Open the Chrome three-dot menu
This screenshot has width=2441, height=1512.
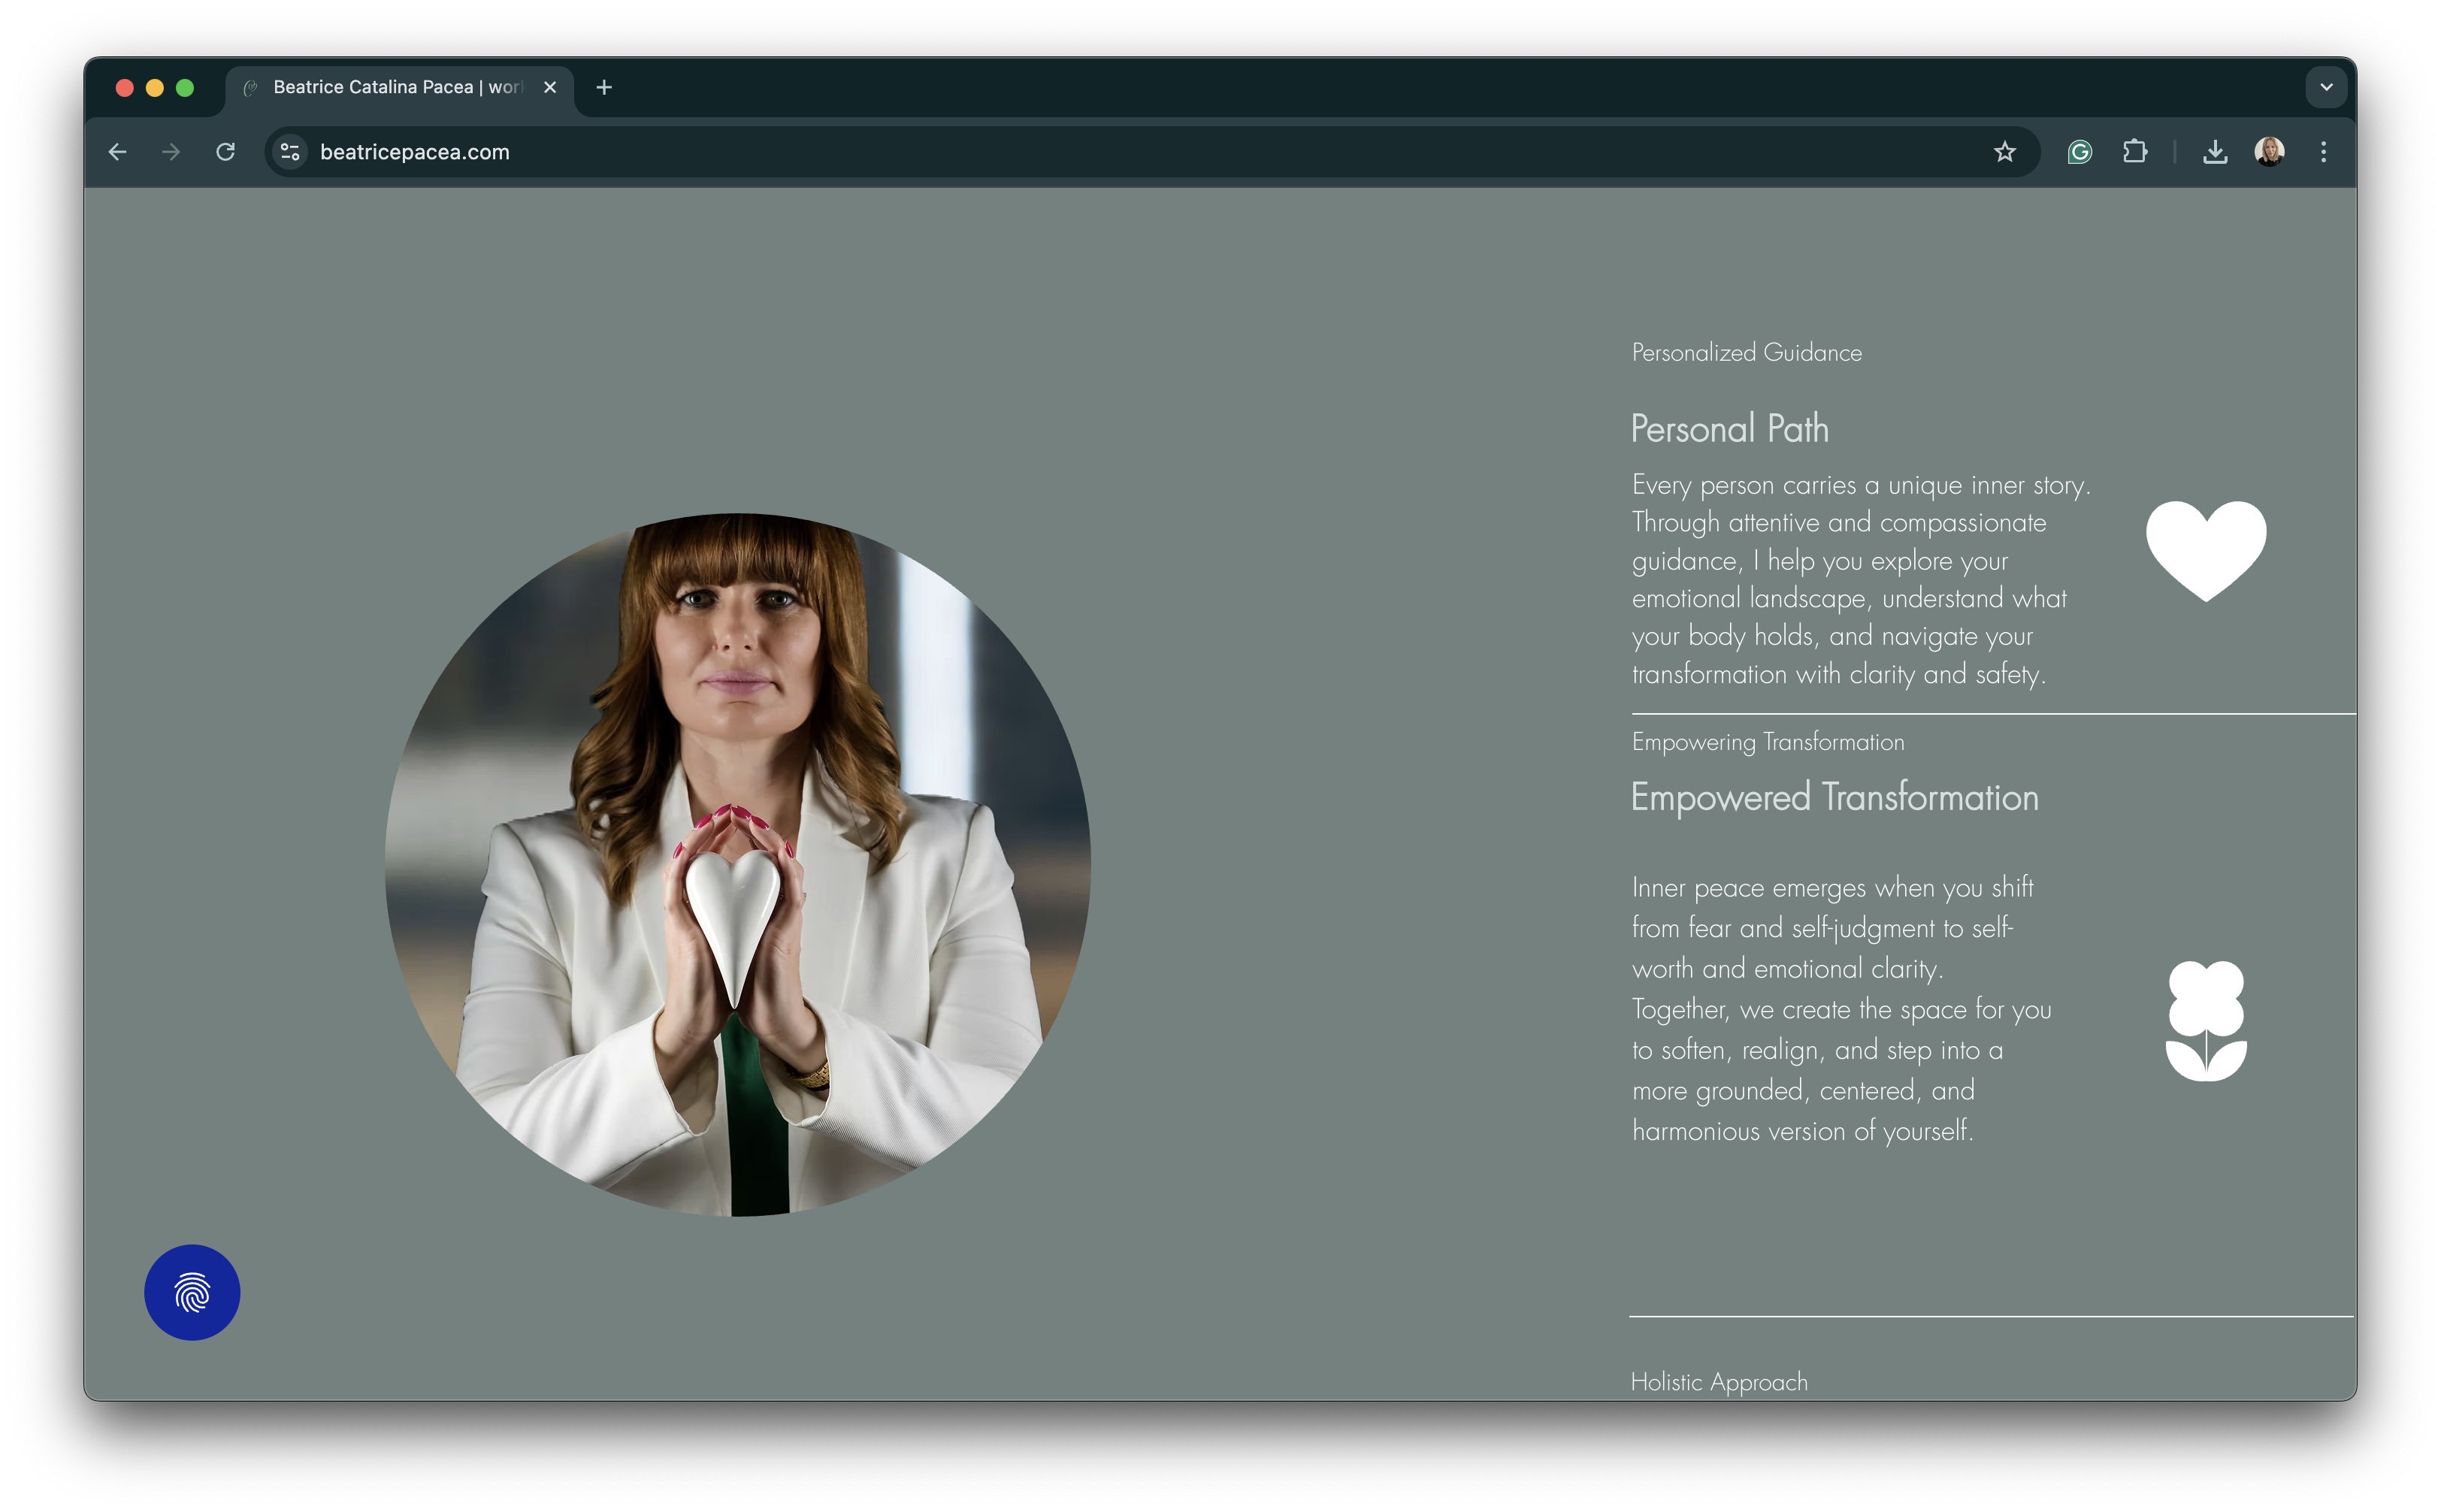click(x=2323, y=152)
